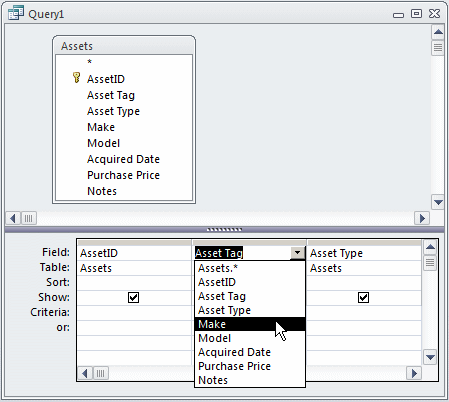Click the column selector above Asset Type field
The height and width of the screenshot is (402, 449).
[x=364, y=242]
